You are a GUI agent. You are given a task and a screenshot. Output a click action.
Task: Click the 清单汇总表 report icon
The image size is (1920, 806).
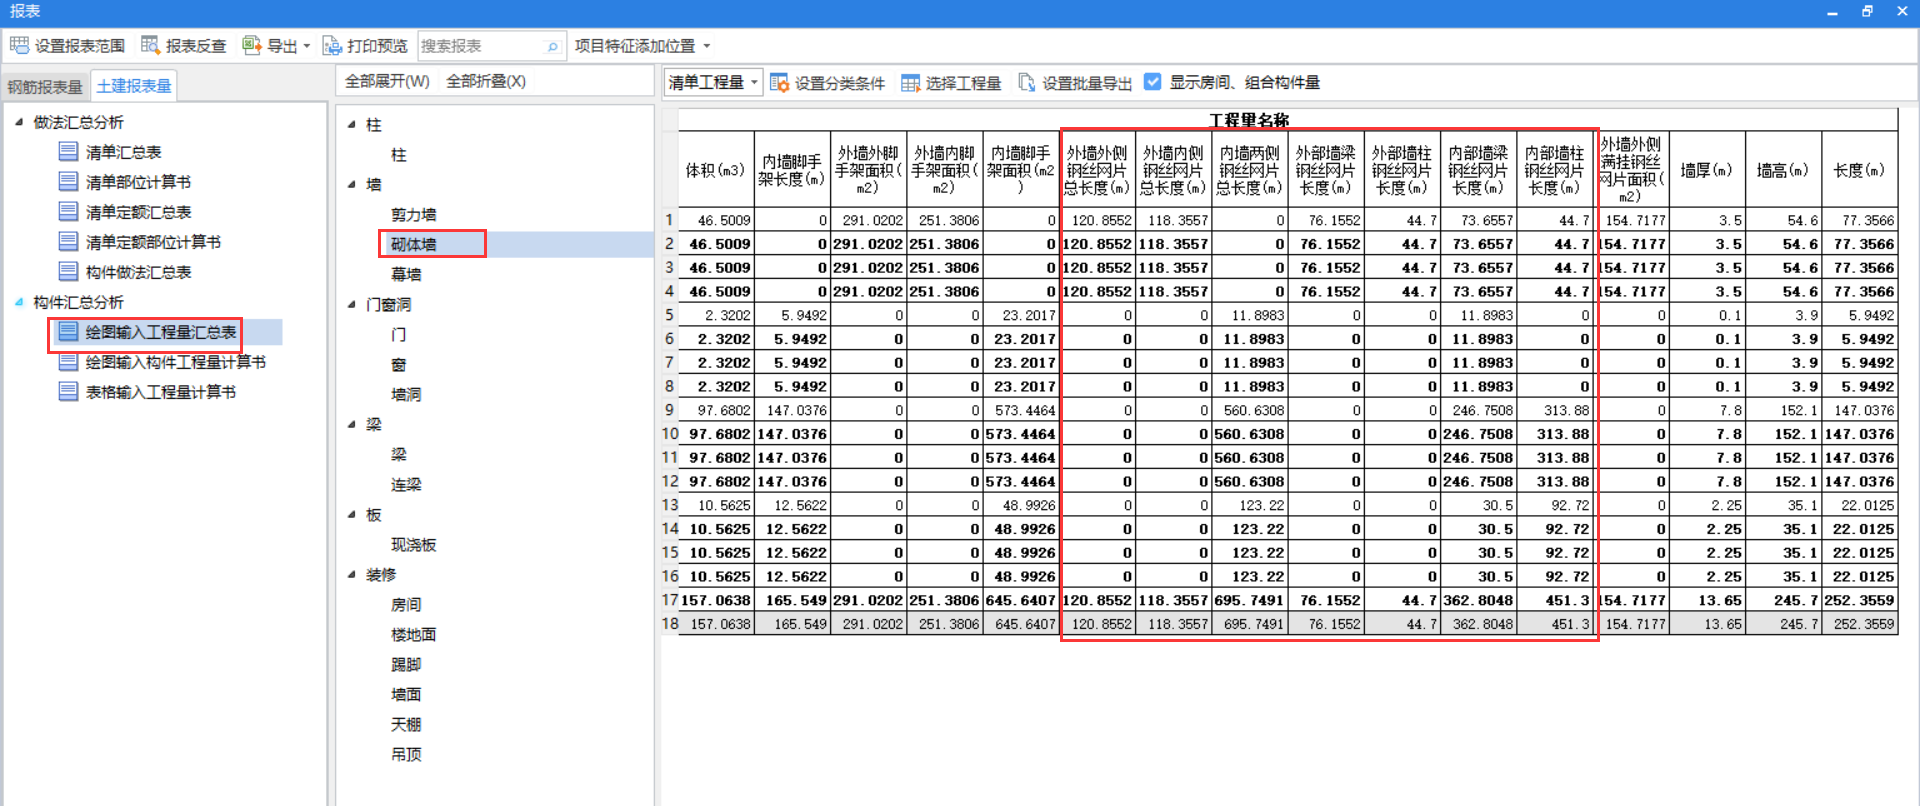68,152
